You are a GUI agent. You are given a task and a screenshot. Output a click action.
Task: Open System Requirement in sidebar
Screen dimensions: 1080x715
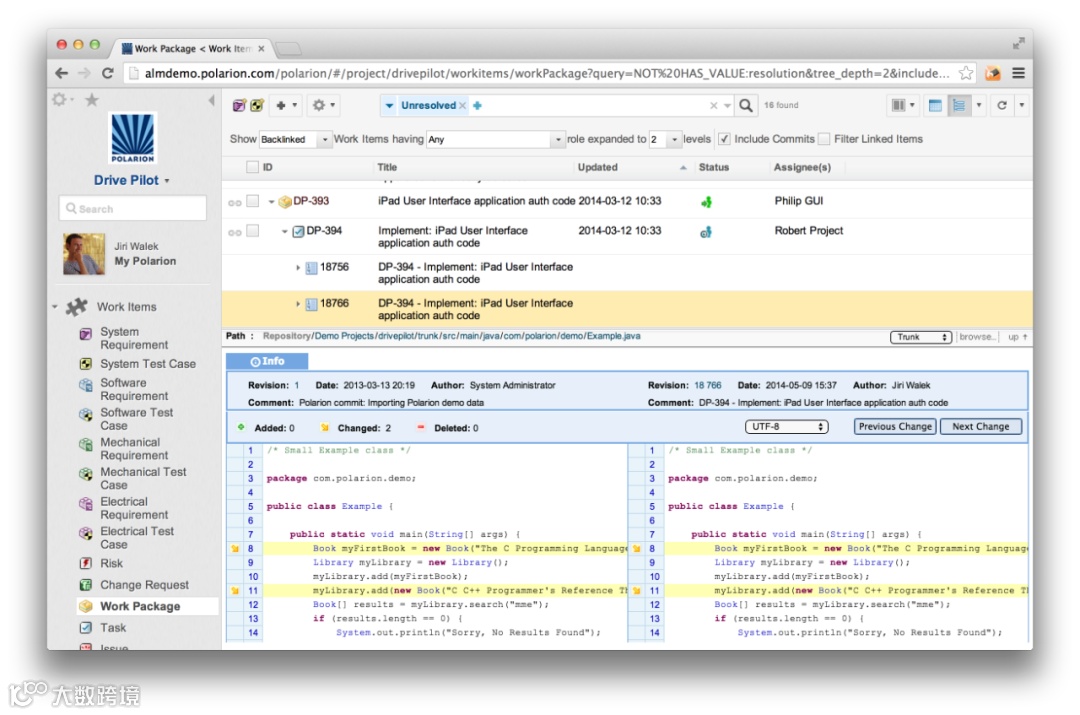pos(134,338)
